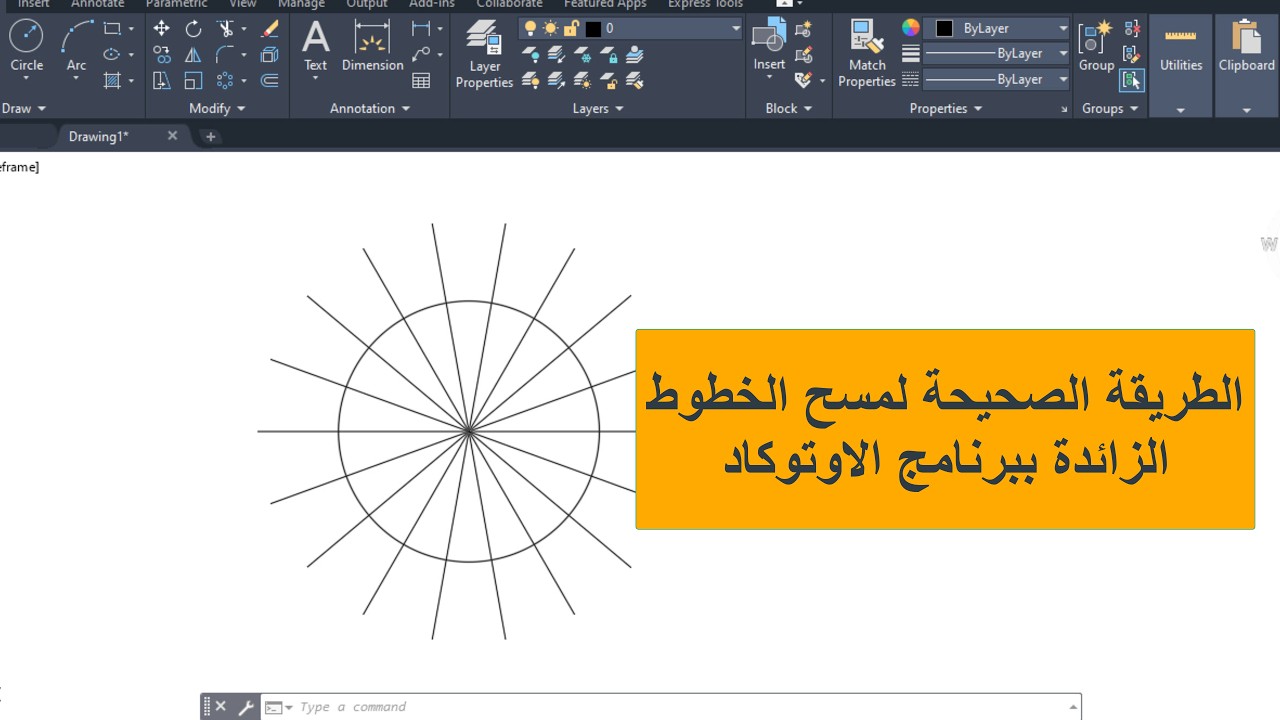Open the Block Editor icon
Image resolution: width=1280 pixels, height=720 pixels.
click(802, 55)
